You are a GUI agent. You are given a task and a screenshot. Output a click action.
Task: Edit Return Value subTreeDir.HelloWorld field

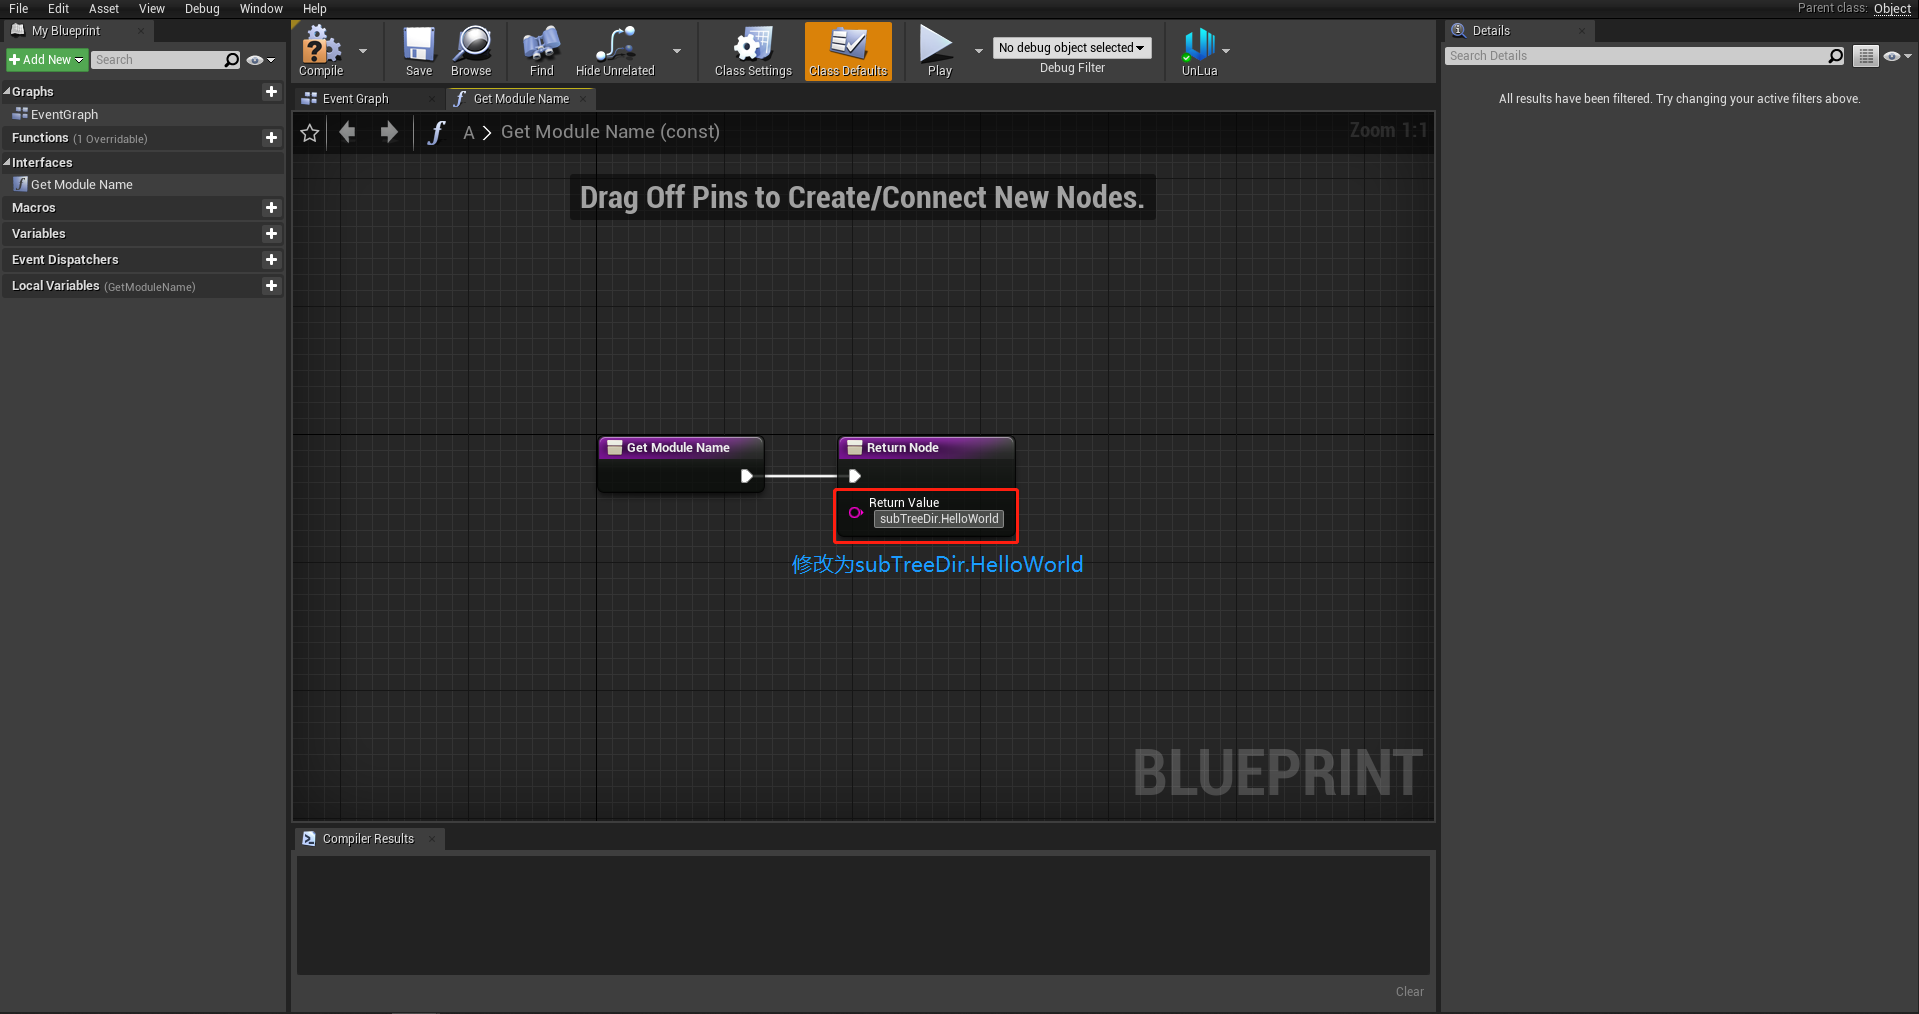[x=939, y=519]
